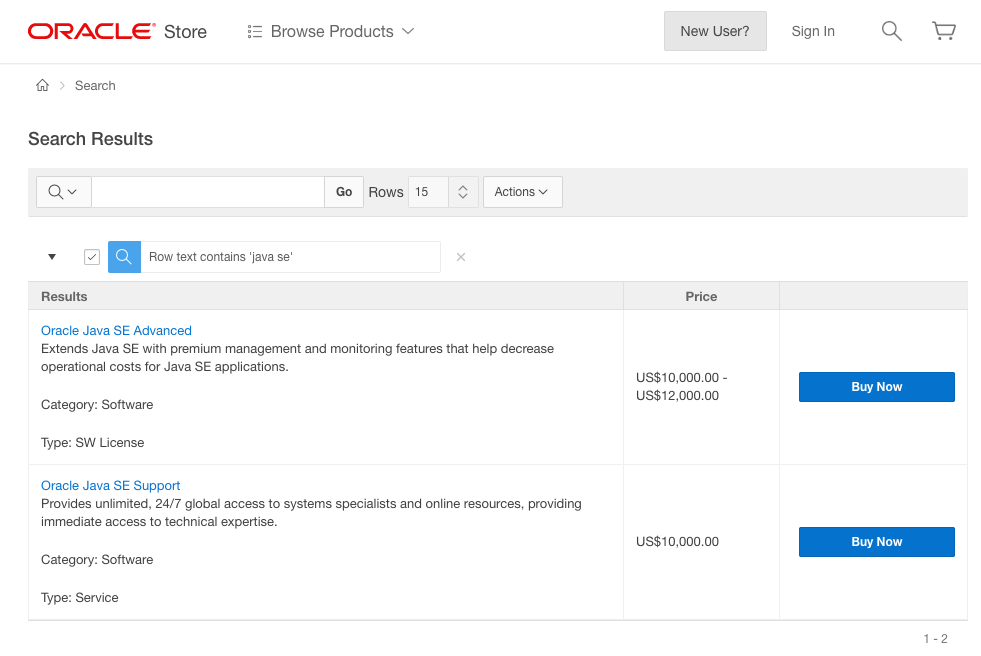The image size is (981, 656).
Task: Open Oracle Java SE Support product link
Action: pos(110,486)
